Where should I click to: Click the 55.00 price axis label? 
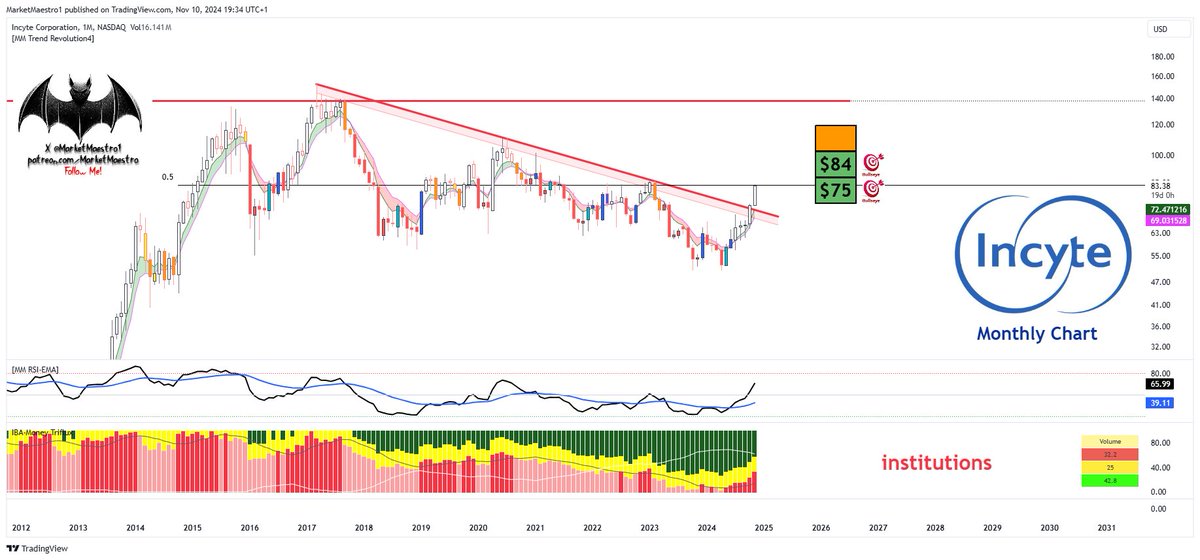pos(1161,256)
